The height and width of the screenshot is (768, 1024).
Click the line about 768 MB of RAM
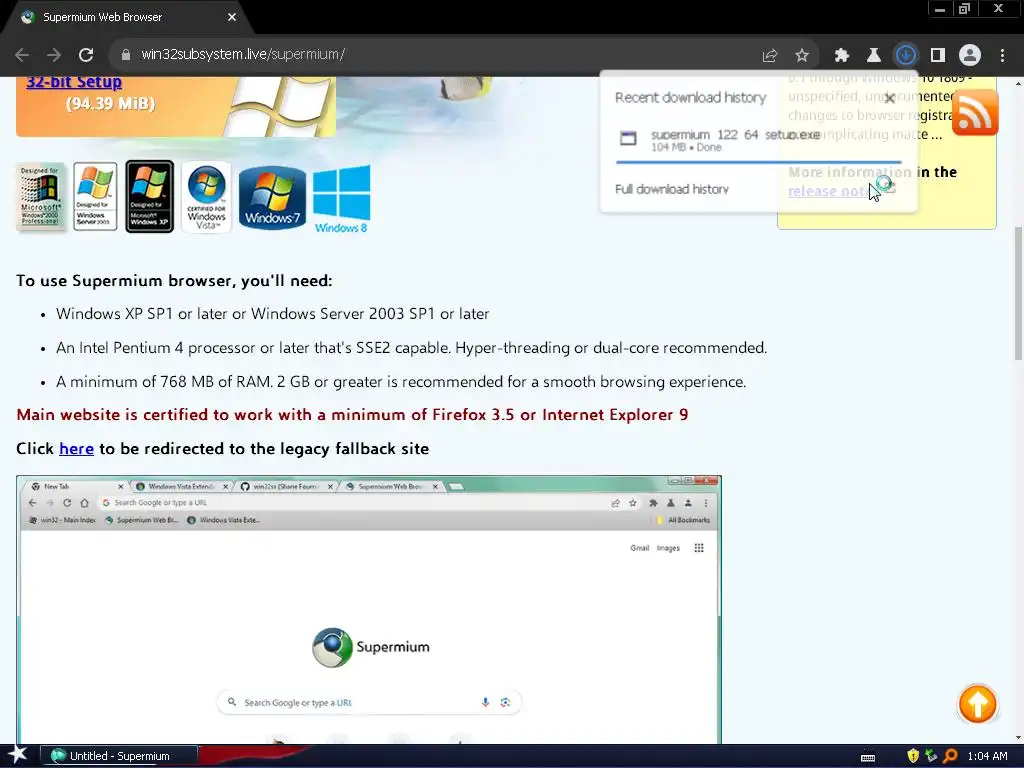pos(401,381)
